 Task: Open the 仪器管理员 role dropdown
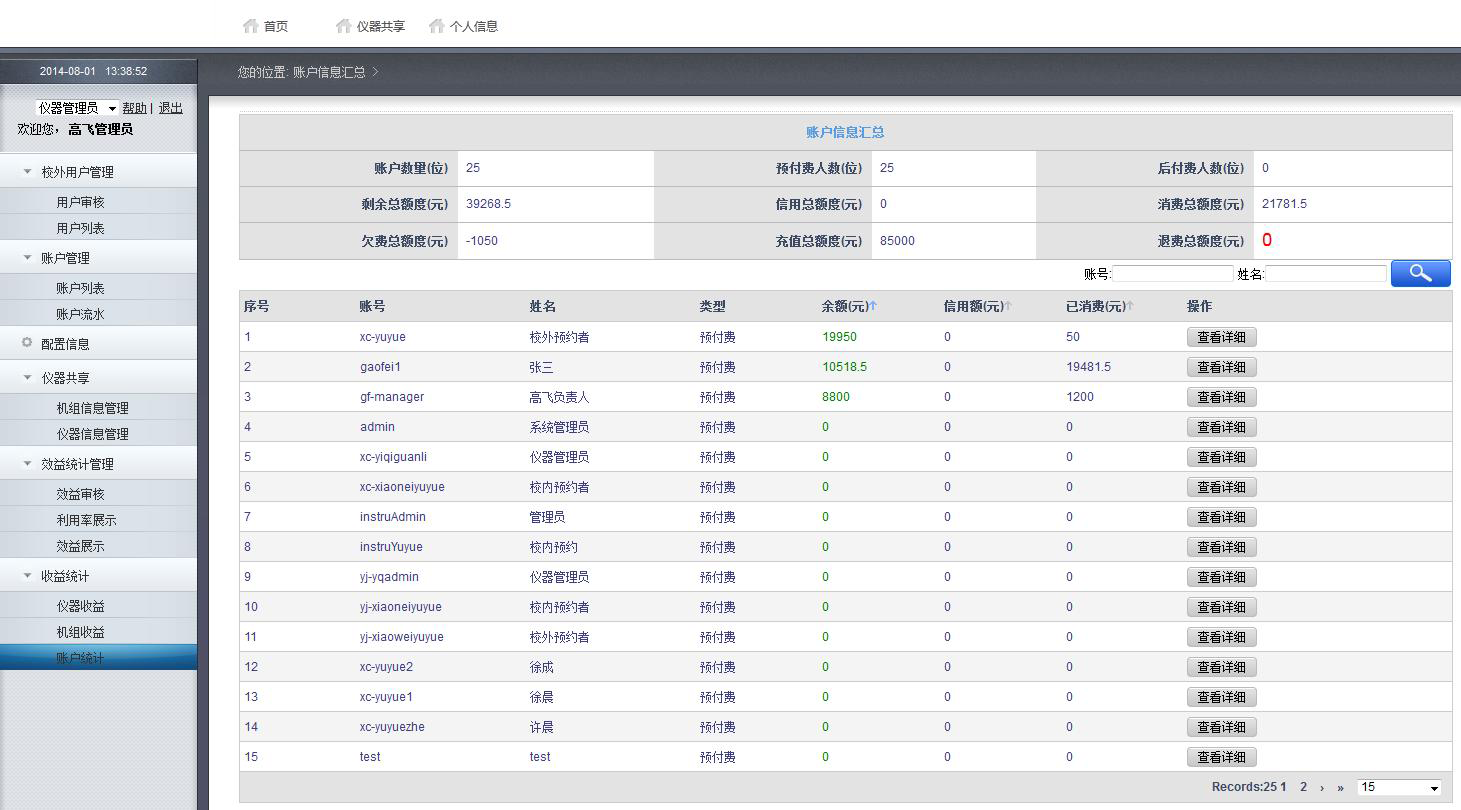pos(77,108)
